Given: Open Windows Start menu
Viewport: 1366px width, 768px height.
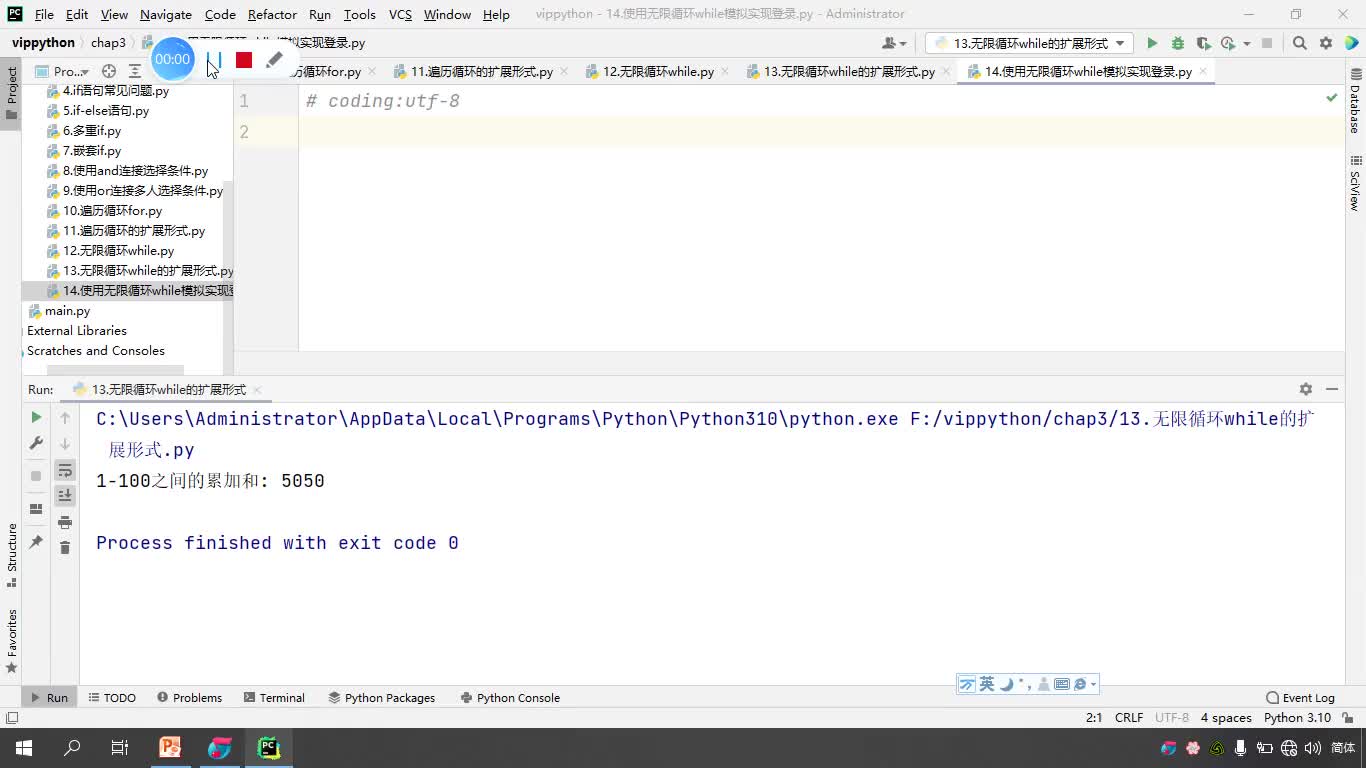Looking at the screenshot, I should click(24, 747).
